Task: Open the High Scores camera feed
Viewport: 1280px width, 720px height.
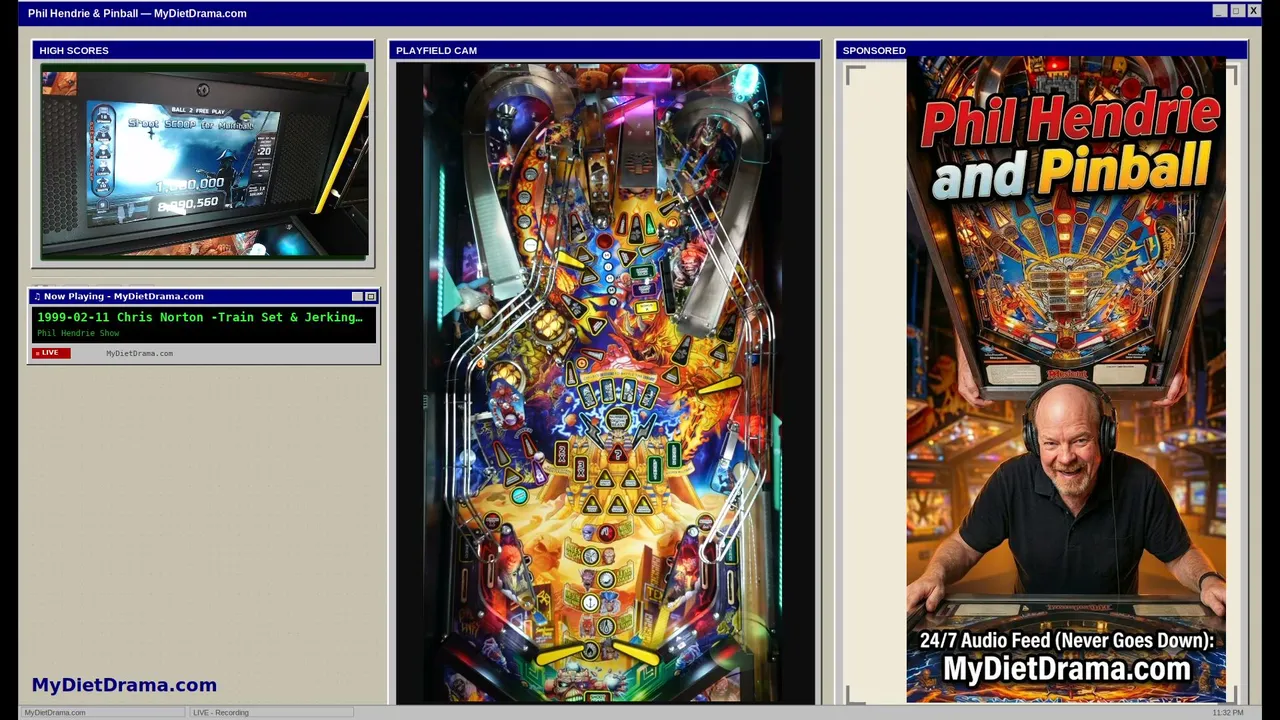Action: point(204,161)
